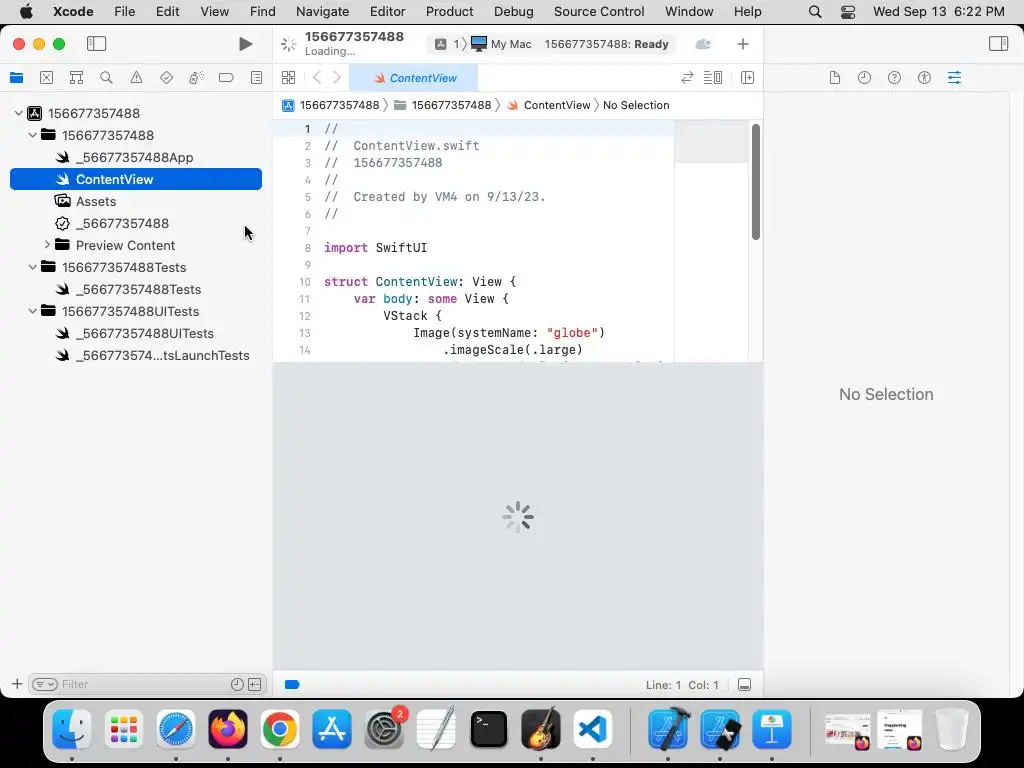Open the Library with the plus button
The width and height of the screenshot is (1024, 768).
tap(743, 44)
